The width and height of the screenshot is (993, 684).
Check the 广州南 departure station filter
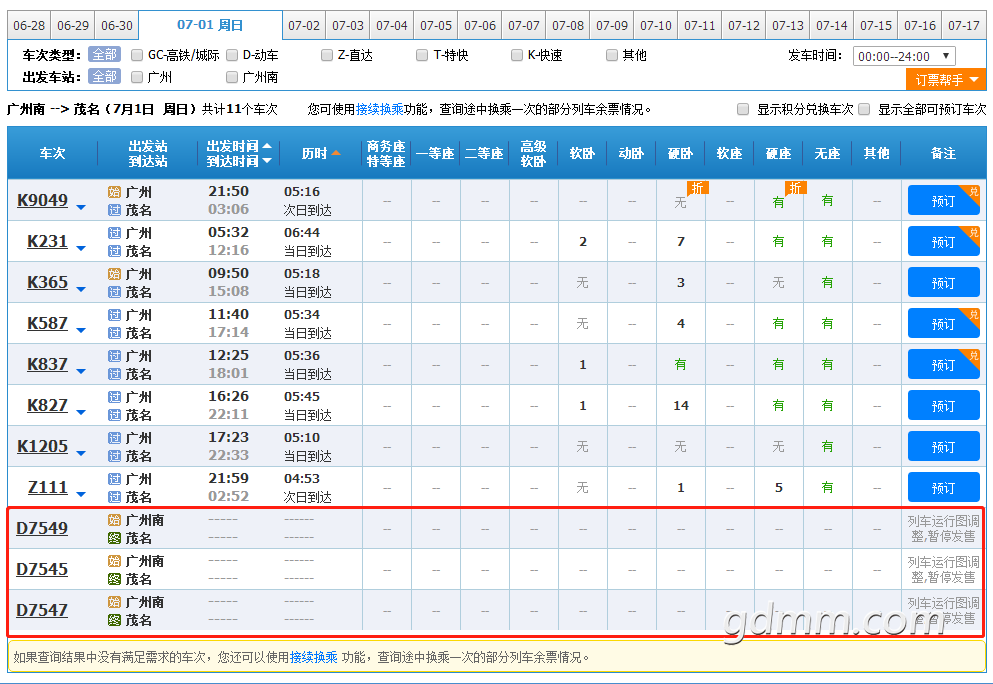coord(232,77)
